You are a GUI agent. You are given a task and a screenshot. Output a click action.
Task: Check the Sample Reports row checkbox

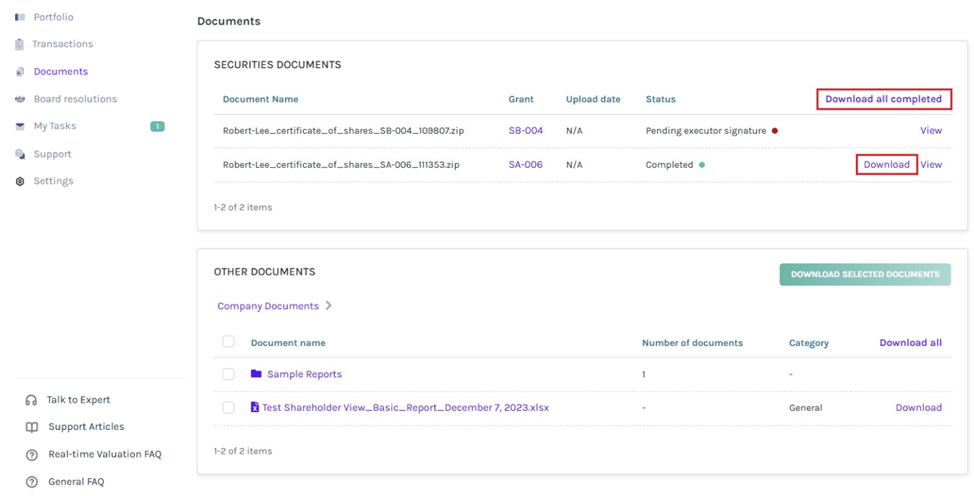[228, 374]
